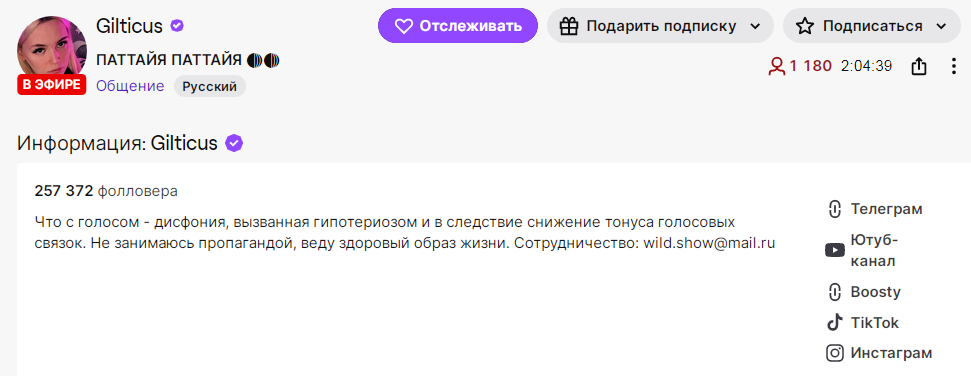971x376 pixels.
Task: Click the star icon in Подписаться button
Action: pos(804,26)
